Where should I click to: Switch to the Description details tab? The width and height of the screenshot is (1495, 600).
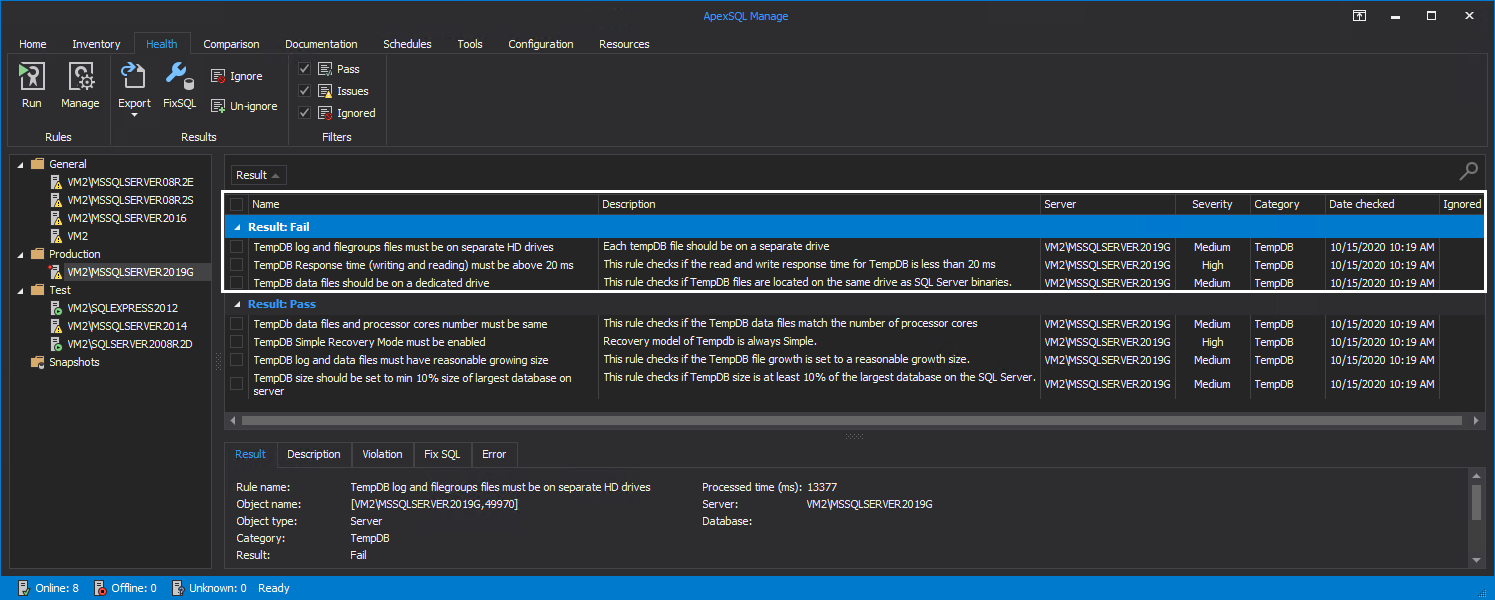coord(314,454)
